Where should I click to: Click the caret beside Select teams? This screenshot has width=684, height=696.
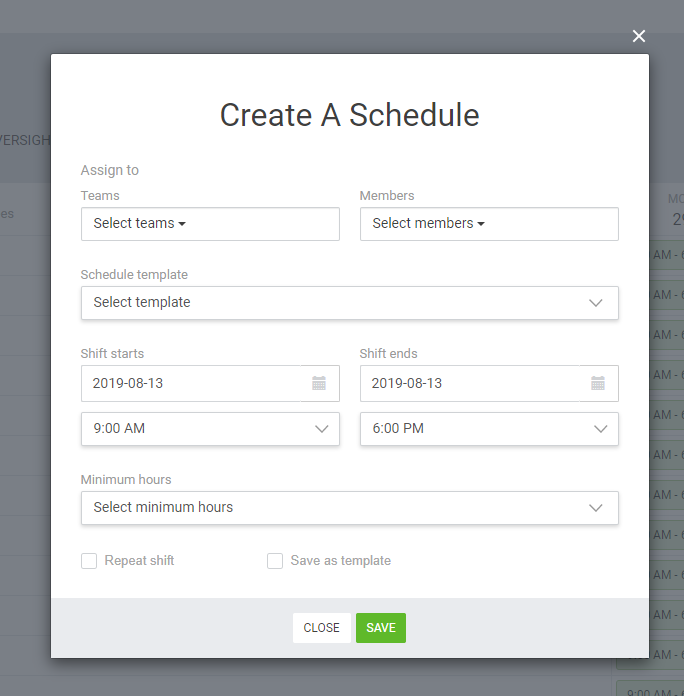(x=182, y=224)
